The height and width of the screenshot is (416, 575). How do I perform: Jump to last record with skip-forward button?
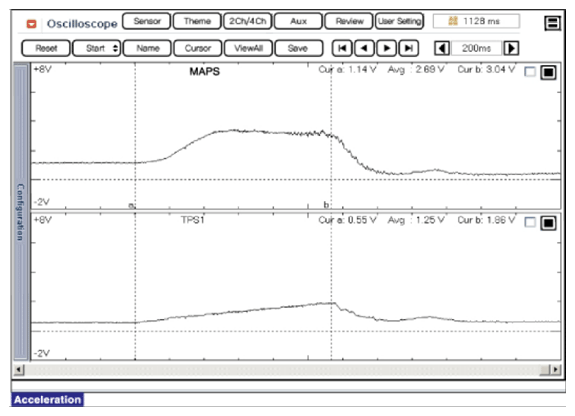(x=409, y=48)
